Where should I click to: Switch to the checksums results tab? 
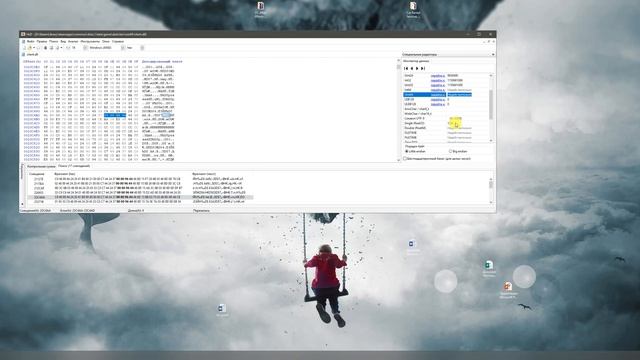tap(41, 167)
